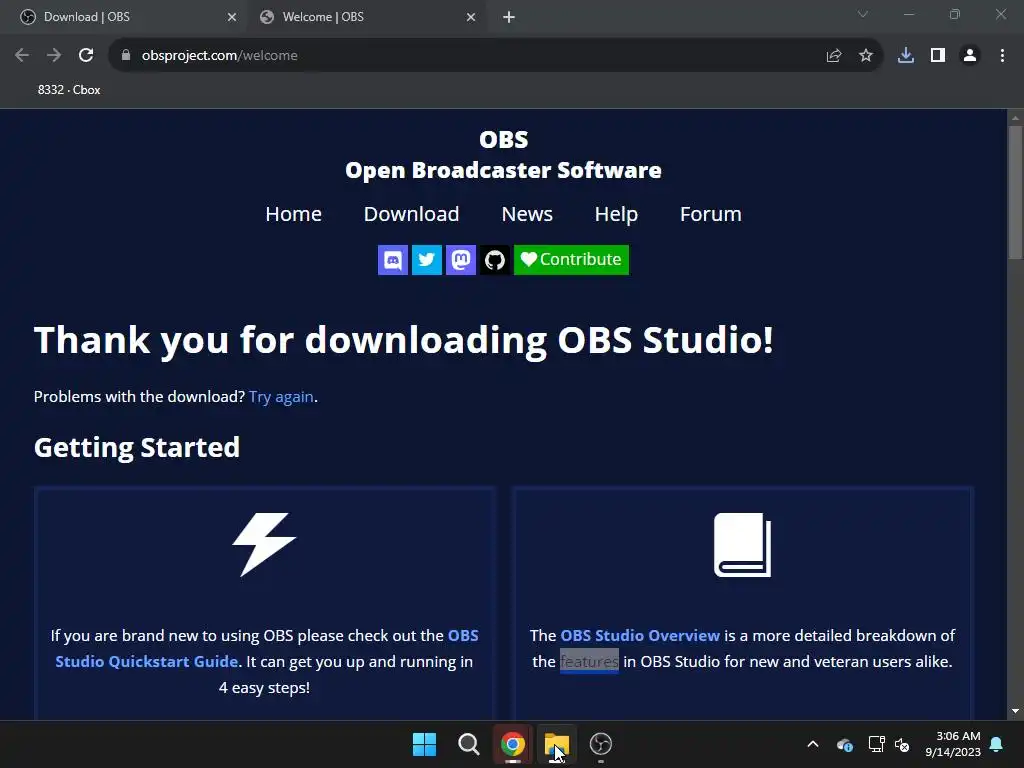The height and width of the screenshot is (768, 1024).
Task: Click the OneDrive cloud tray icon
Action: [x=844, y=744]
